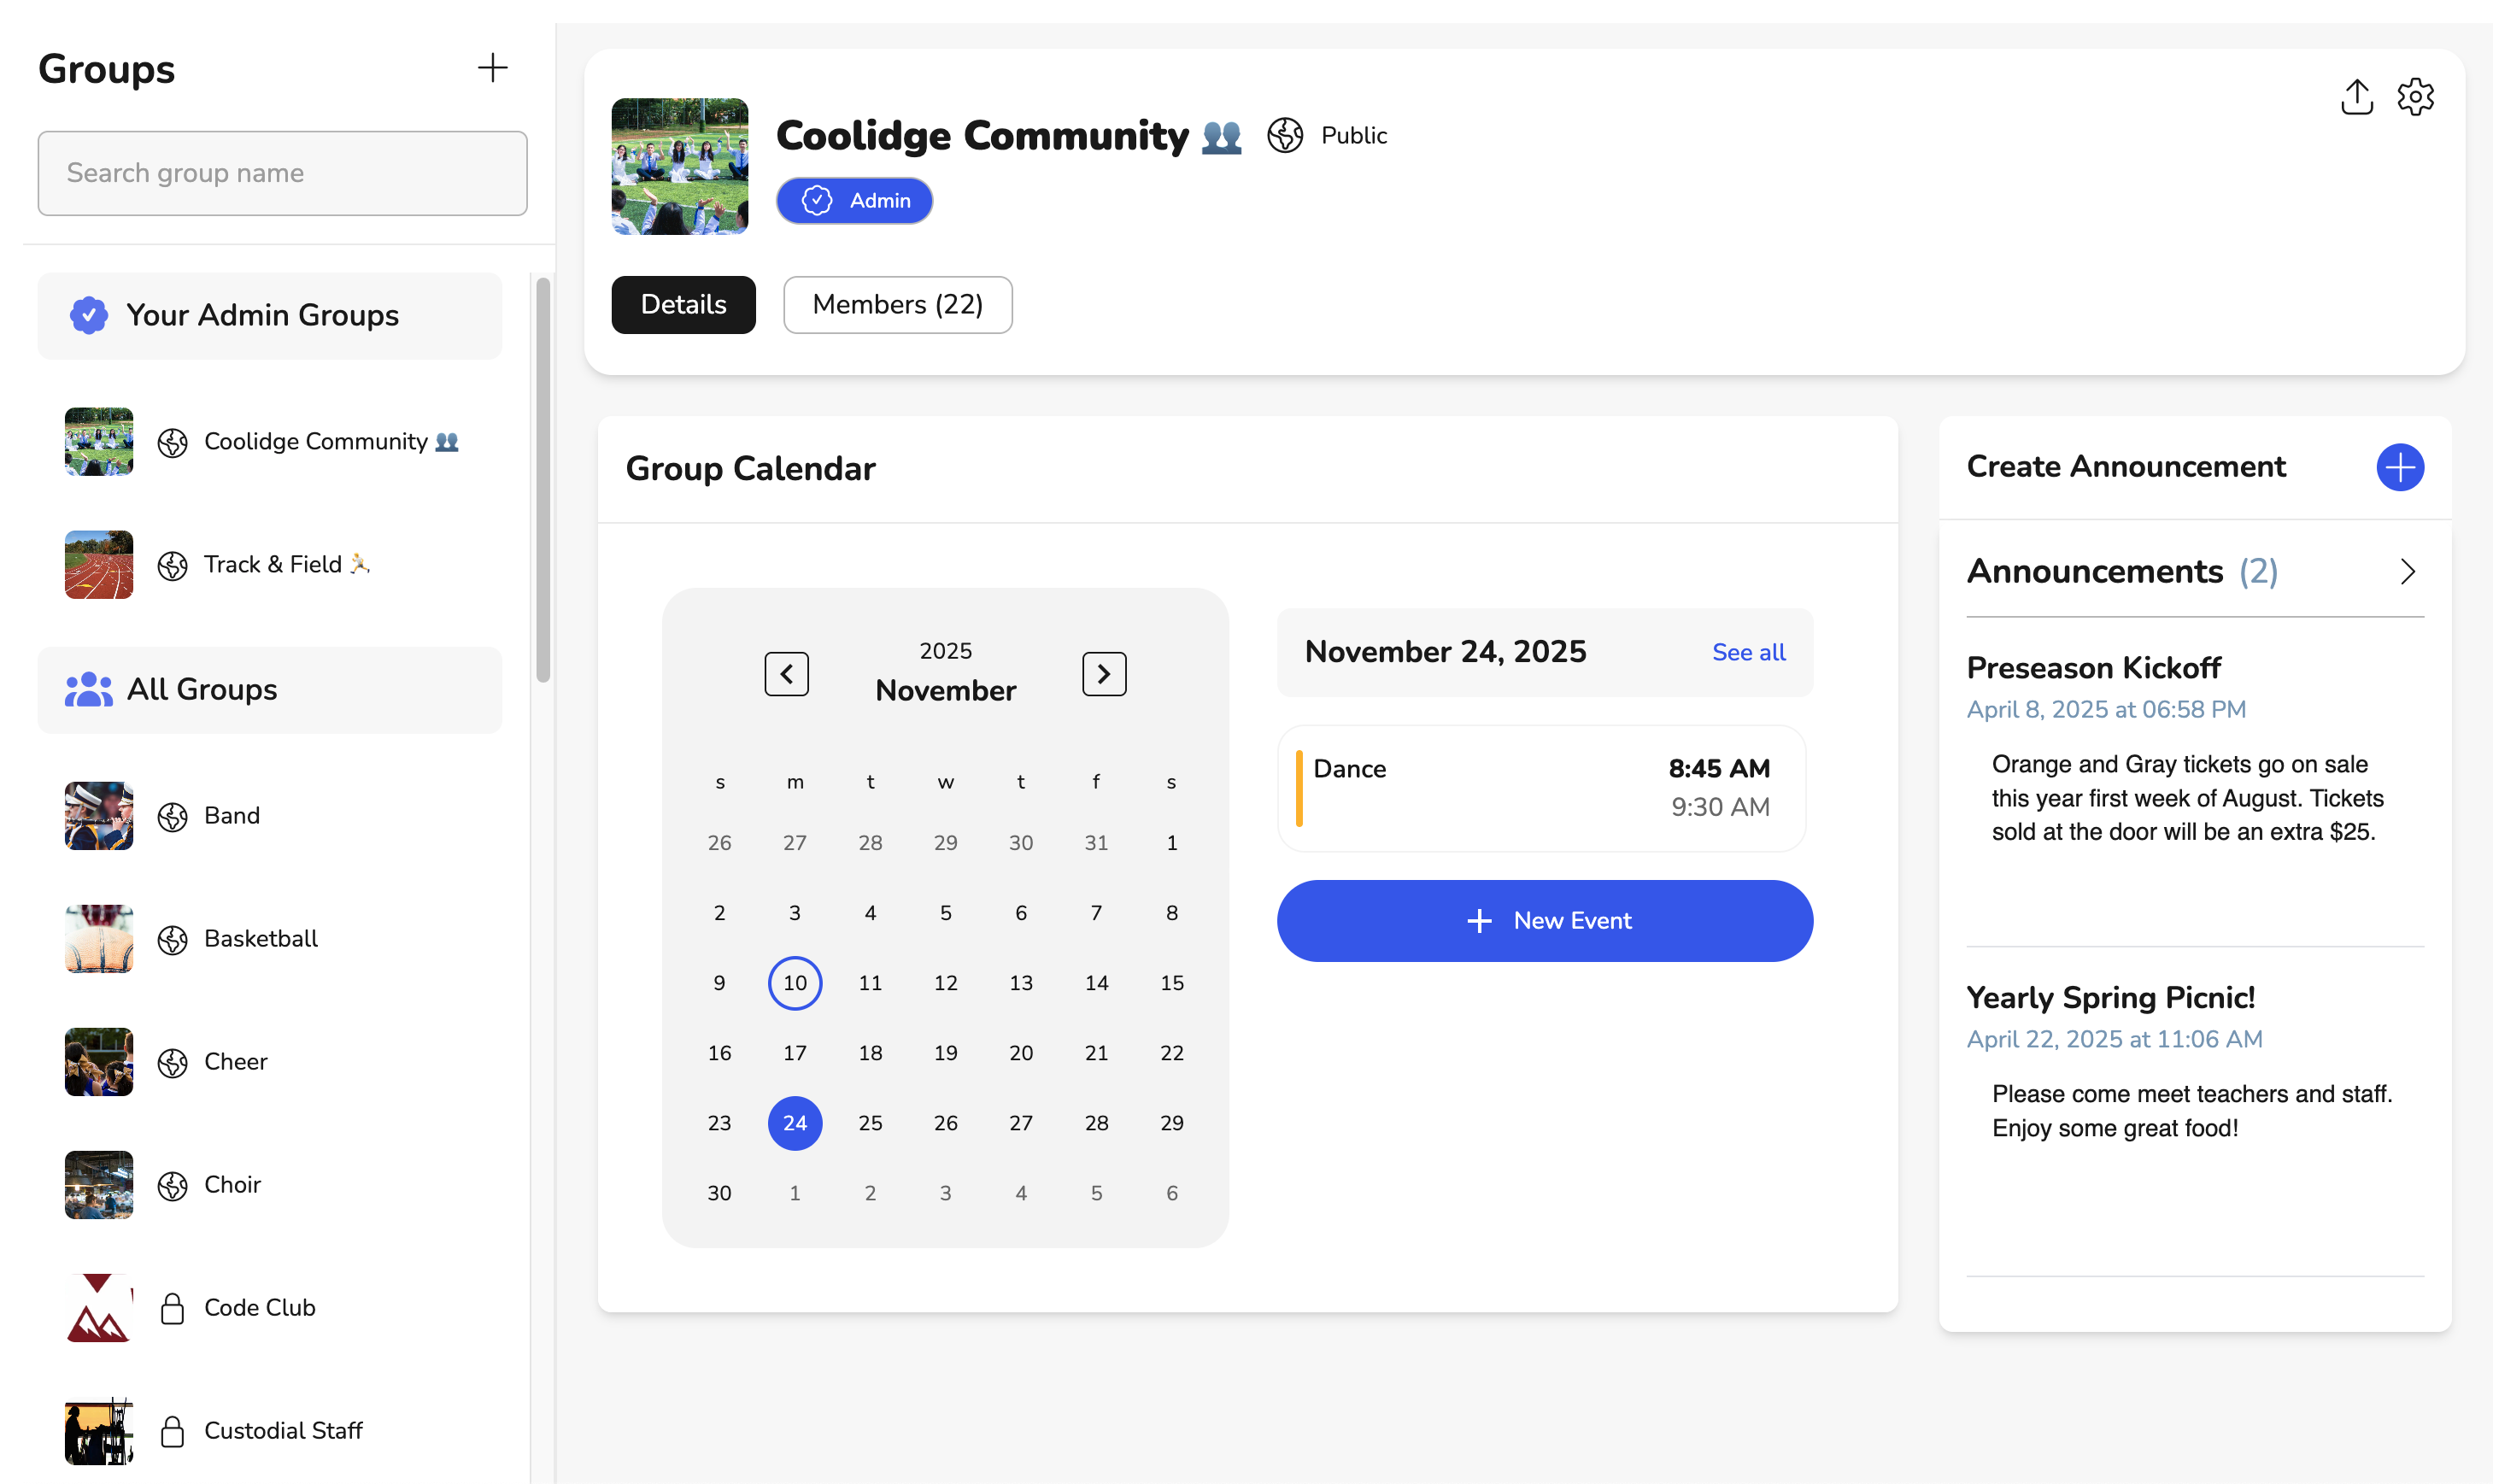Click the badge icon beside Your Admin Groups
2493x1484 pixels.
pos(90,315)
